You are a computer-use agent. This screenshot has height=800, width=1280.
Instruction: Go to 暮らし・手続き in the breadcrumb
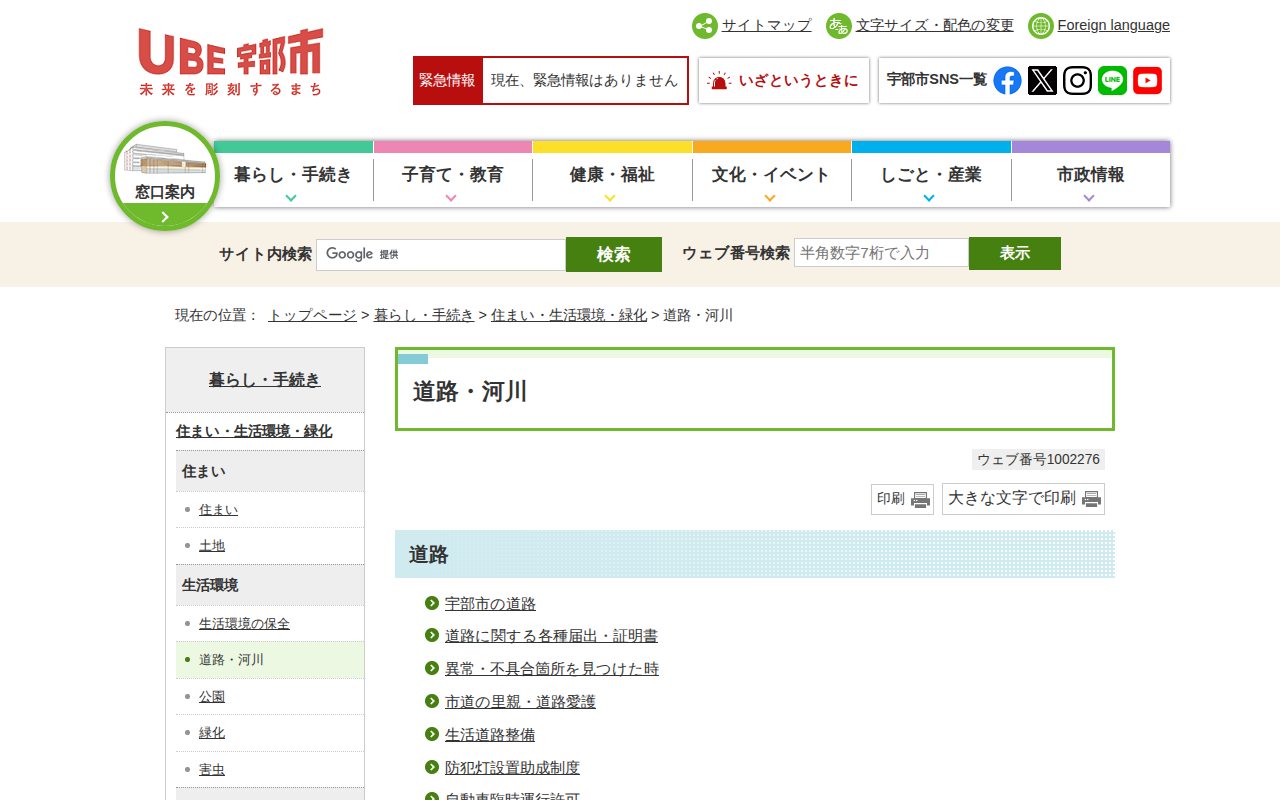point(424,315)
